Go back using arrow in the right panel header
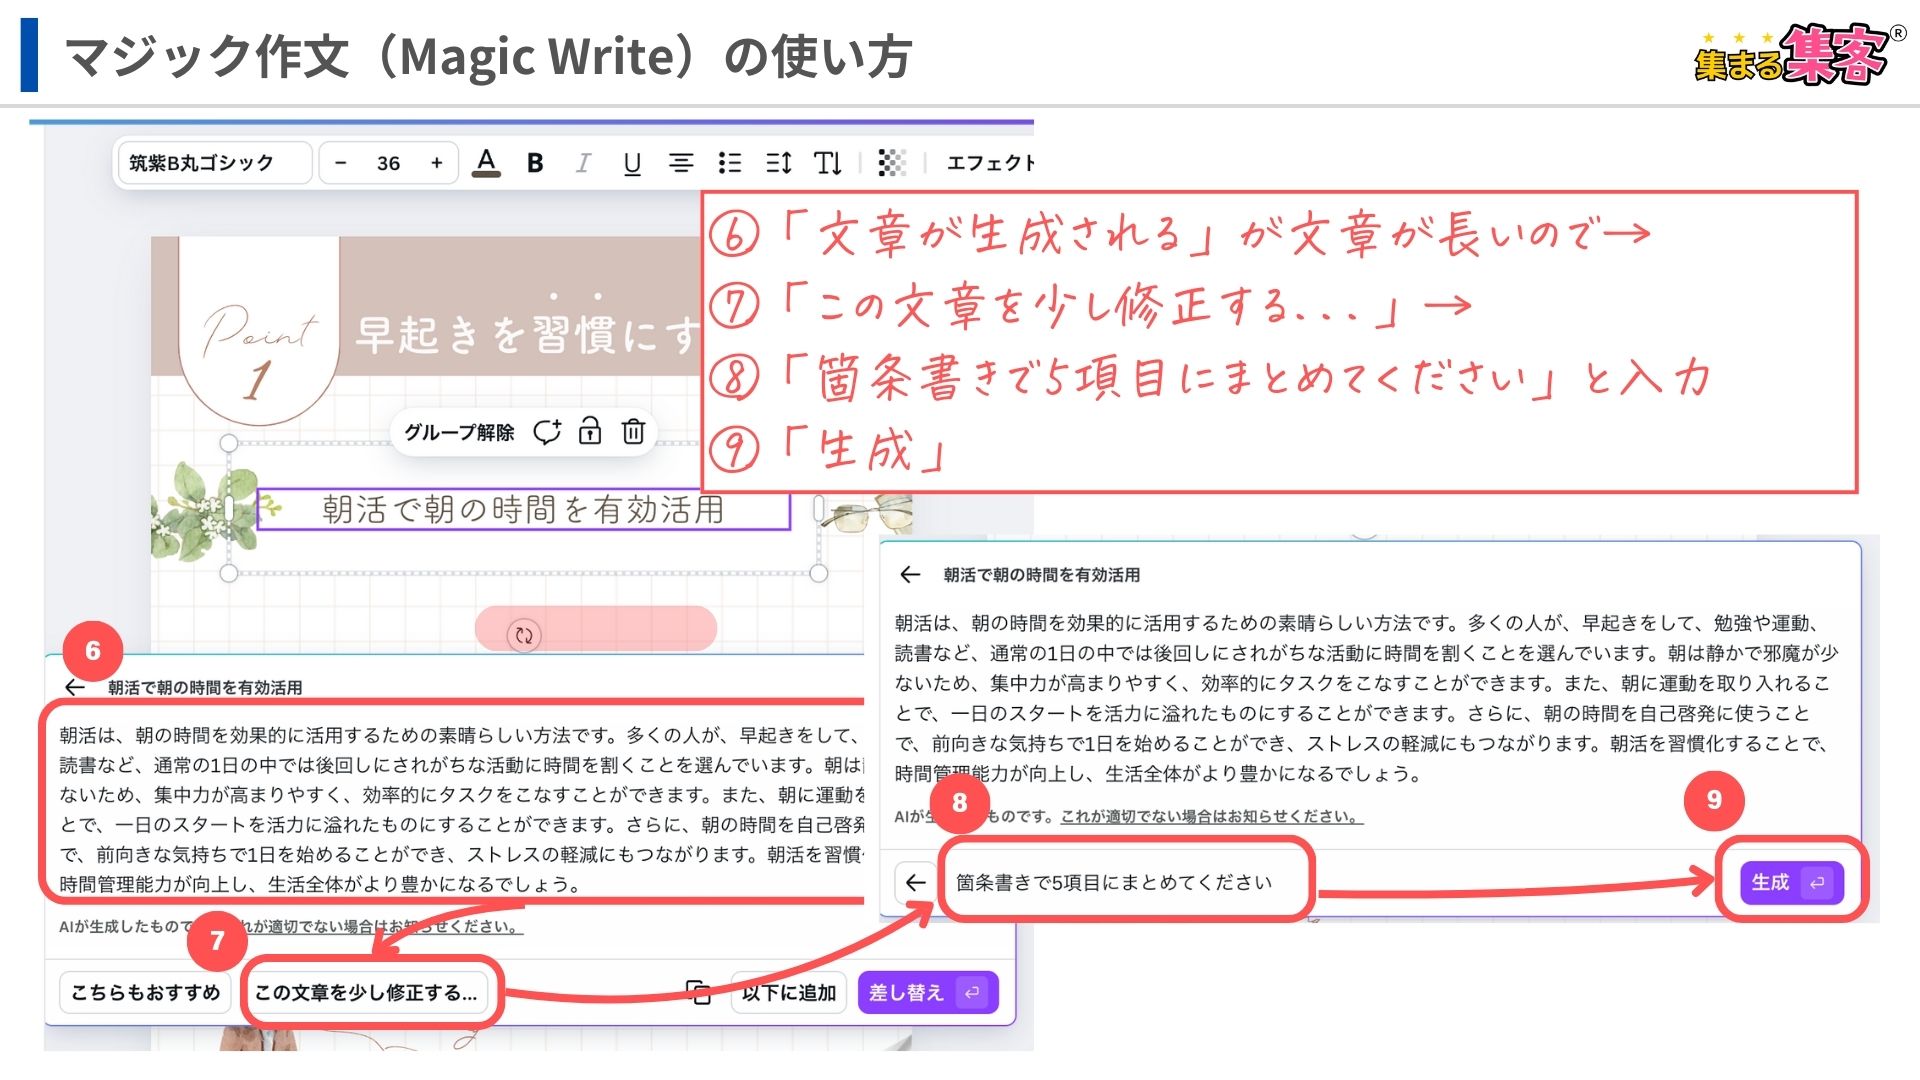1920x1080 pixels. pos(909,574)
